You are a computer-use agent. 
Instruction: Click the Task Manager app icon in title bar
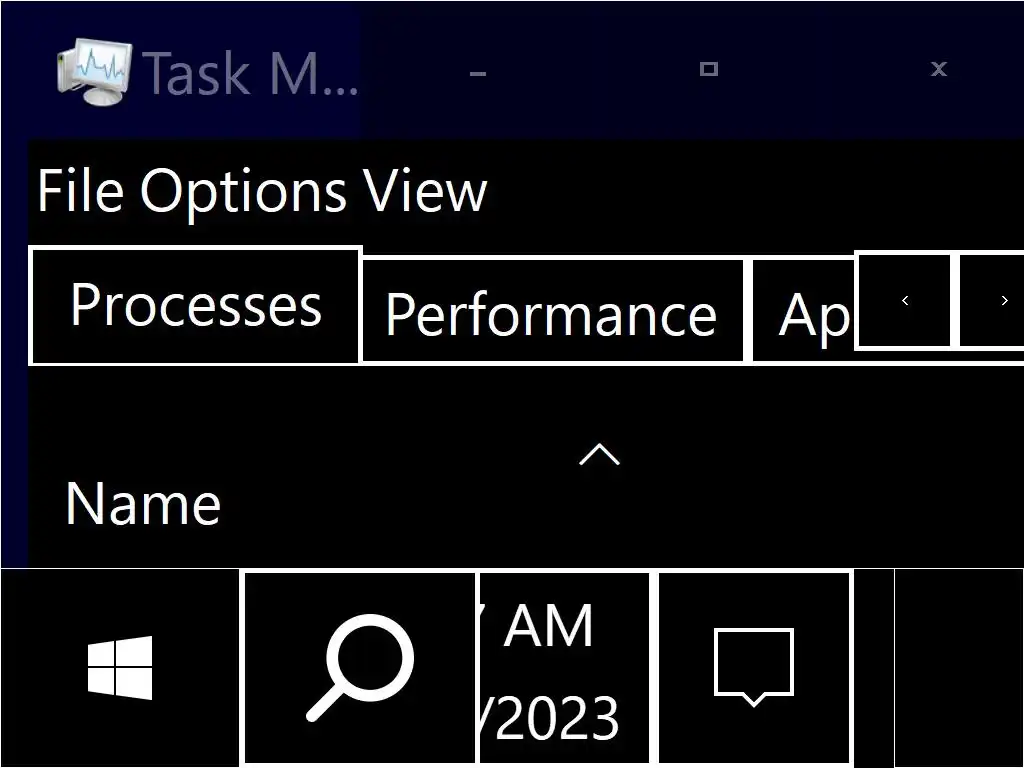pos(94,71)
